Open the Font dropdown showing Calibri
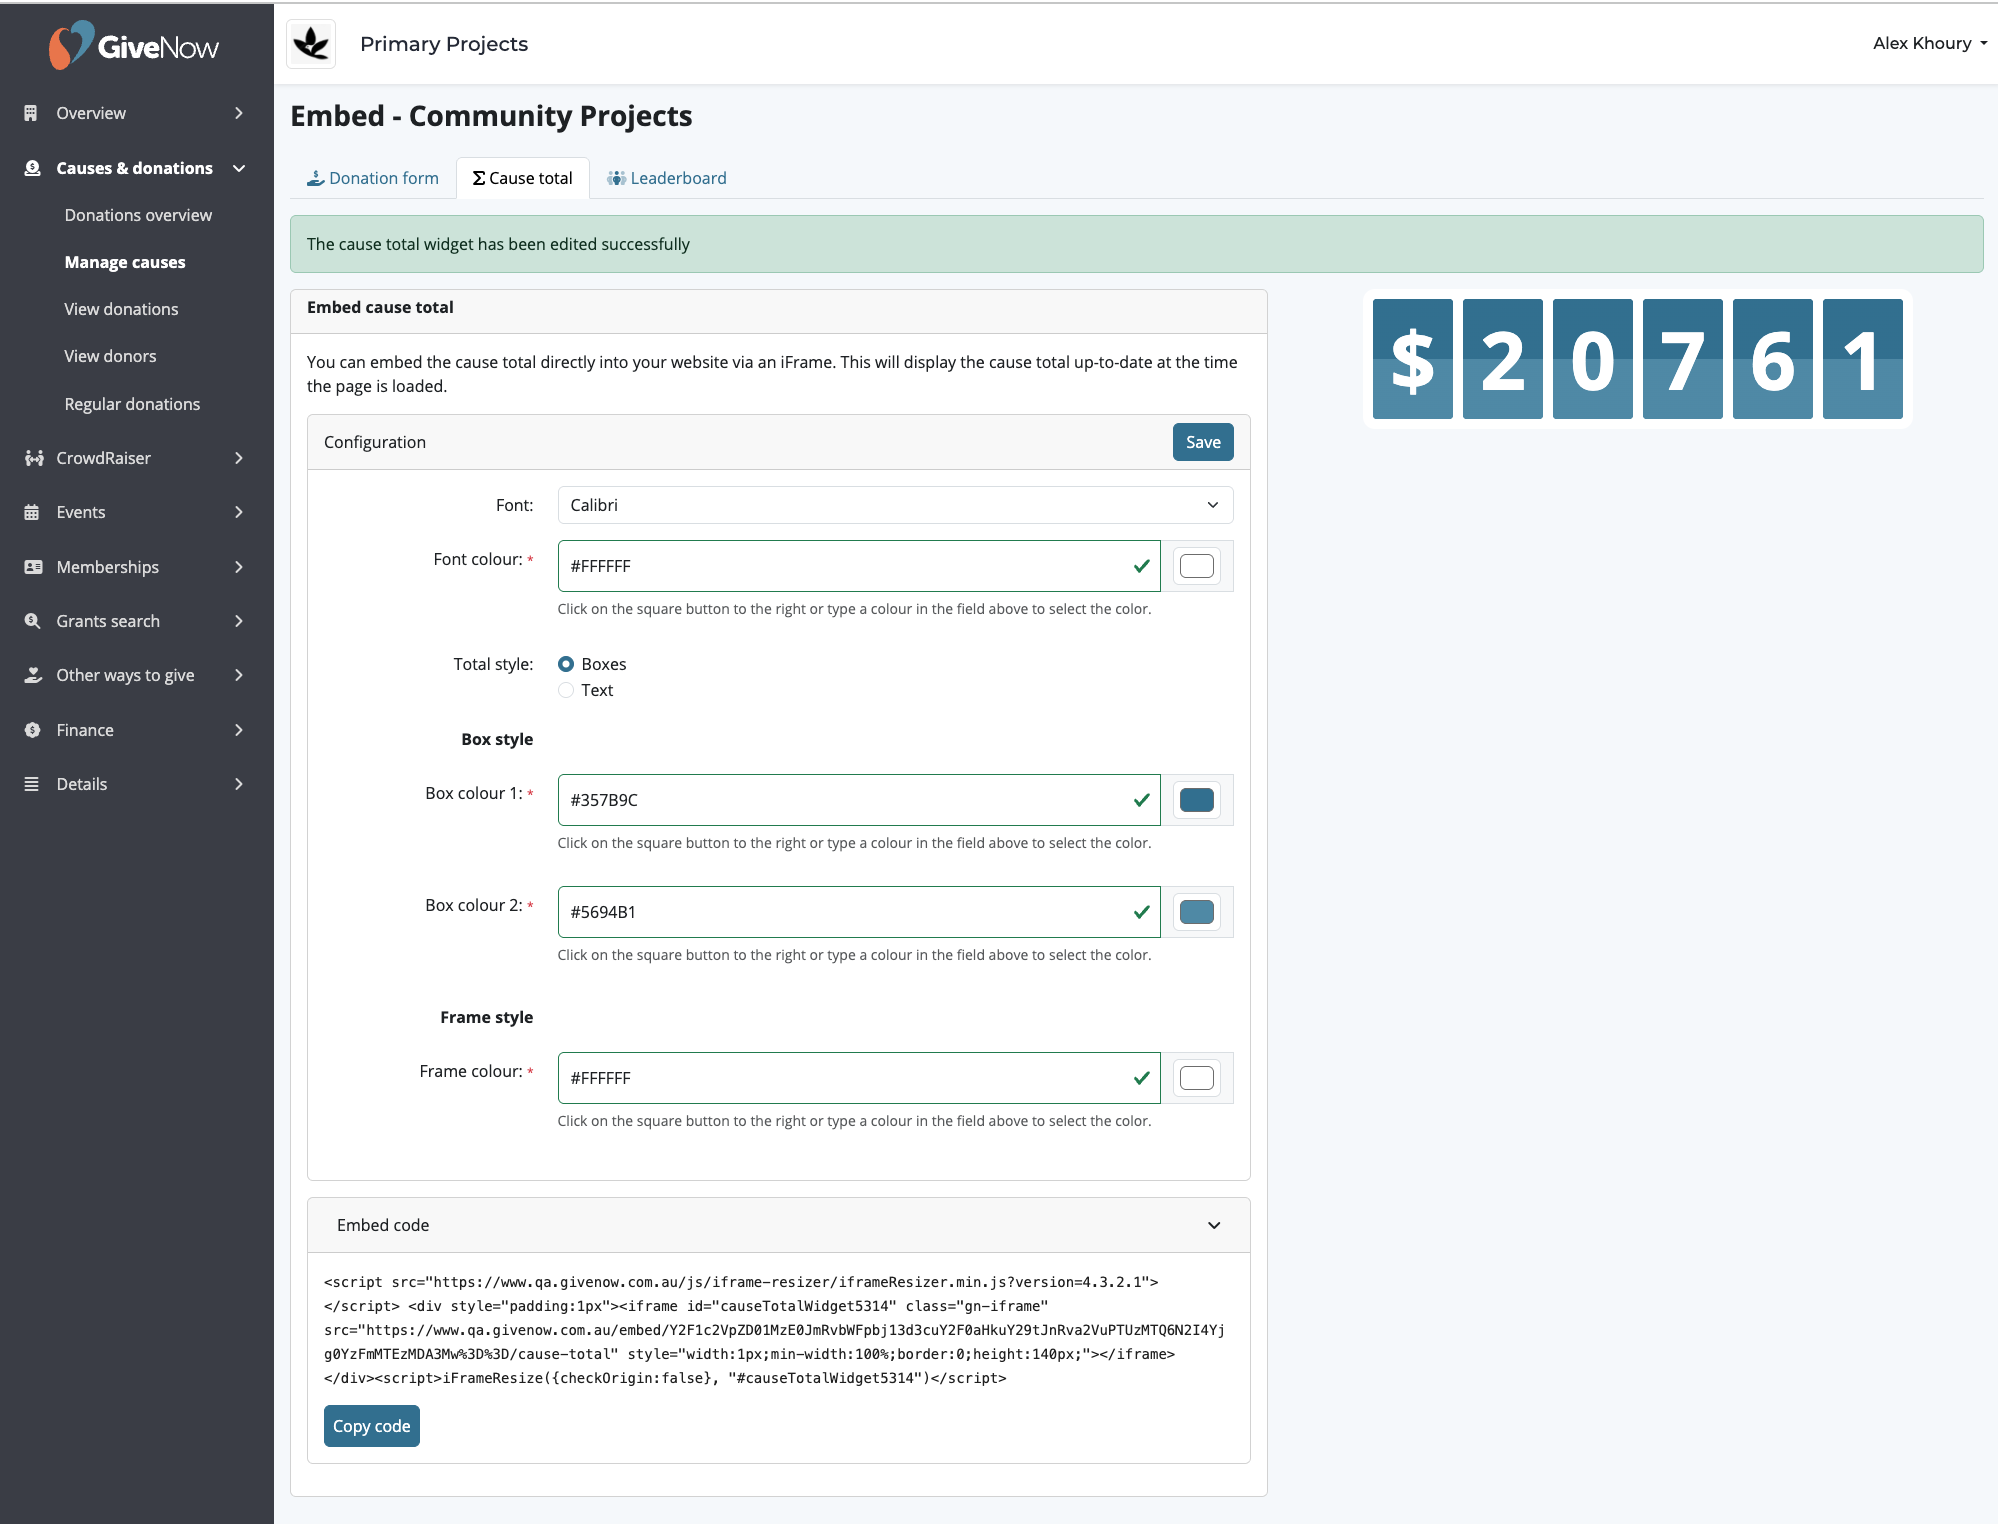This screenshot has width=1998, height=1524. point(895,505)
